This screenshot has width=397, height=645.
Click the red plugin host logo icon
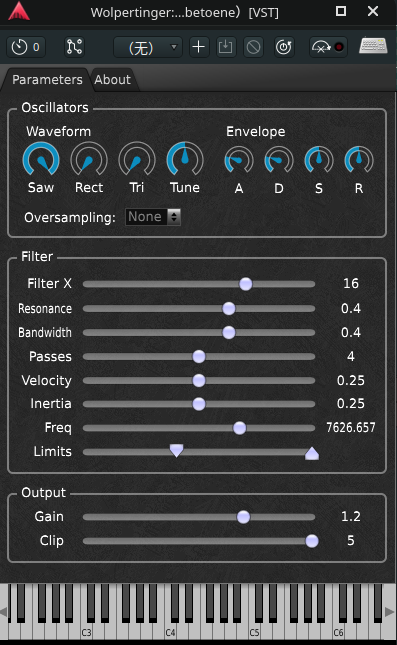[x=19, y=12]
